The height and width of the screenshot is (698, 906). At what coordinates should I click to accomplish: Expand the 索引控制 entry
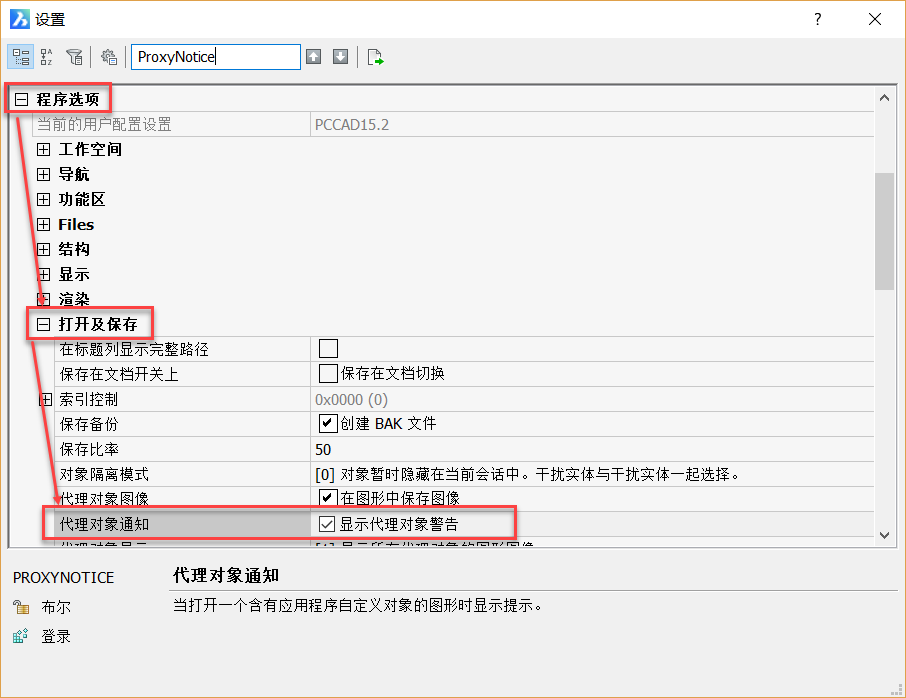tap(46, 399)
